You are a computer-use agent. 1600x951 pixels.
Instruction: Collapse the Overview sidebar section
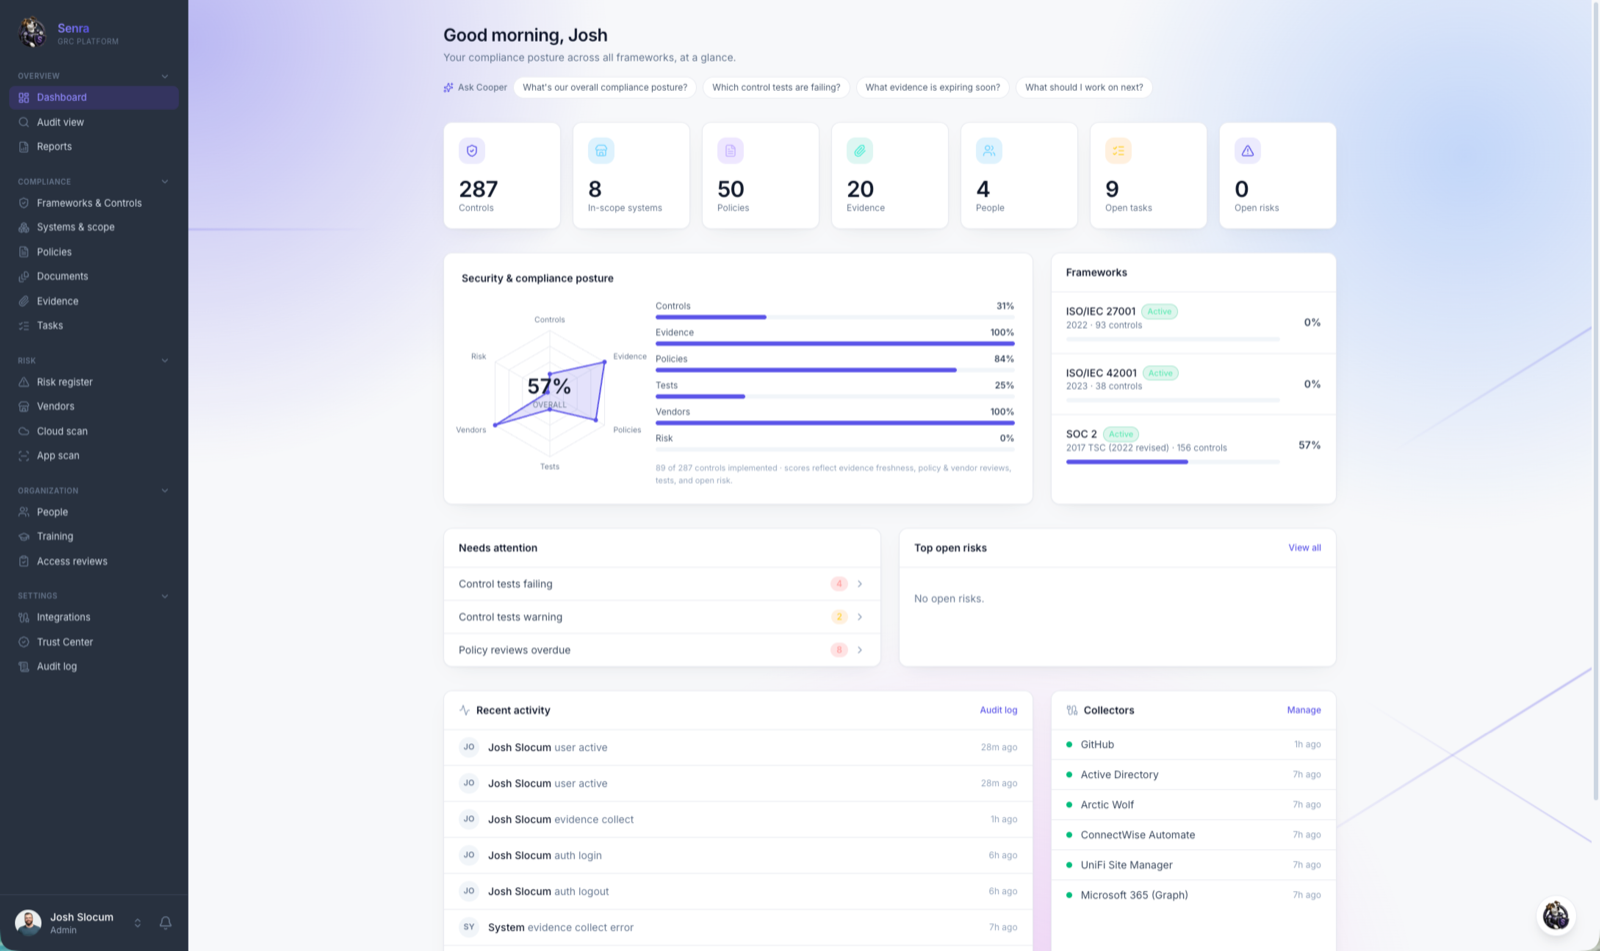coord(165,76)
